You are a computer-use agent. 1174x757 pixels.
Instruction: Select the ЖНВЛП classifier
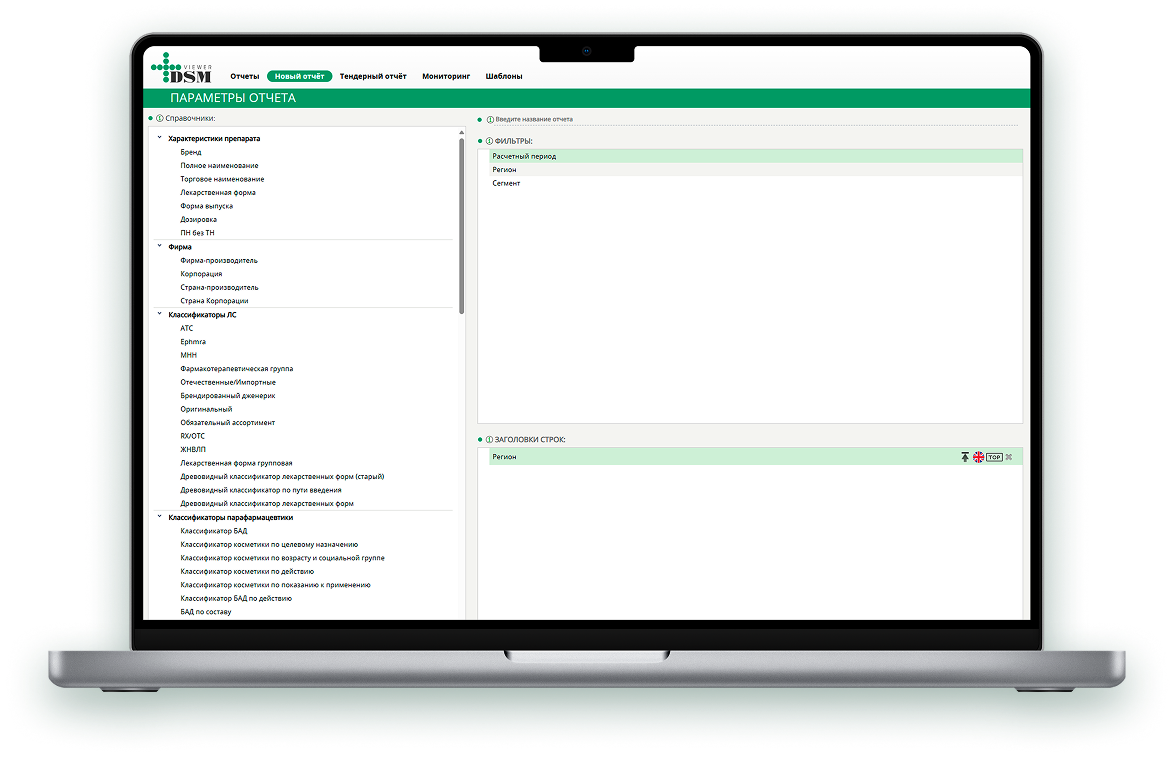(x=192, y=449)
